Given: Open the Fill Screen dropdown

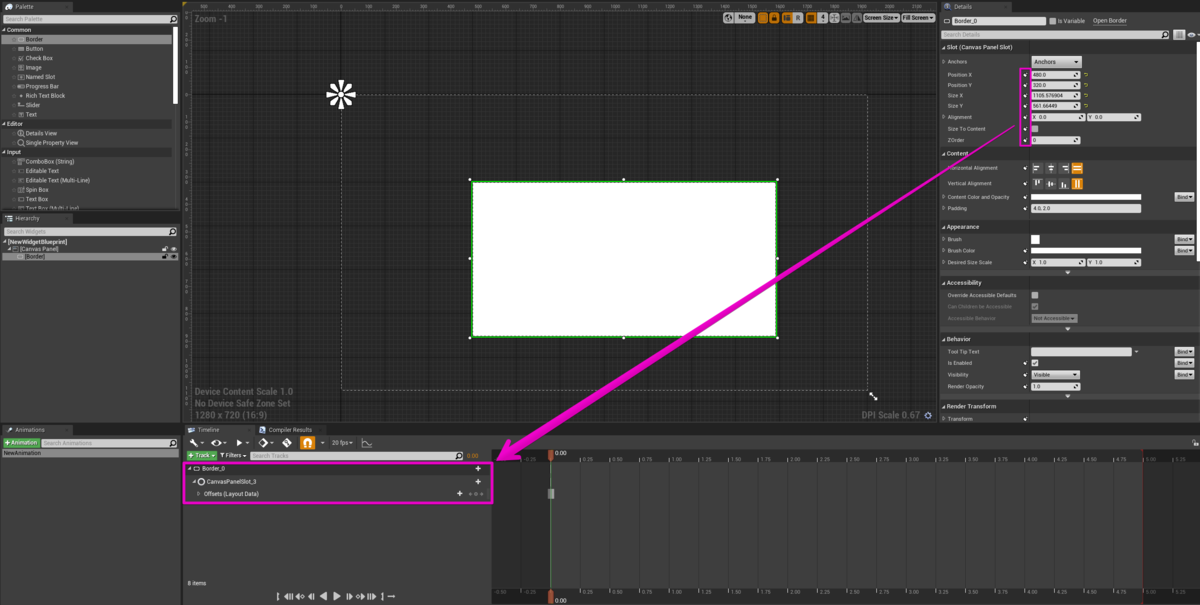Looking at the screenshot, I should pos(918,17).
